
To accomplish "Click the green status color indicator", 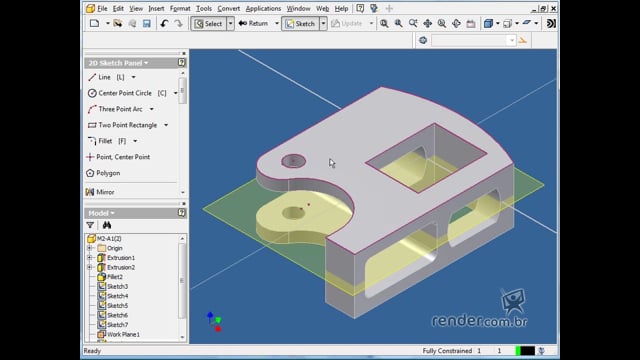I will [518, 351].
